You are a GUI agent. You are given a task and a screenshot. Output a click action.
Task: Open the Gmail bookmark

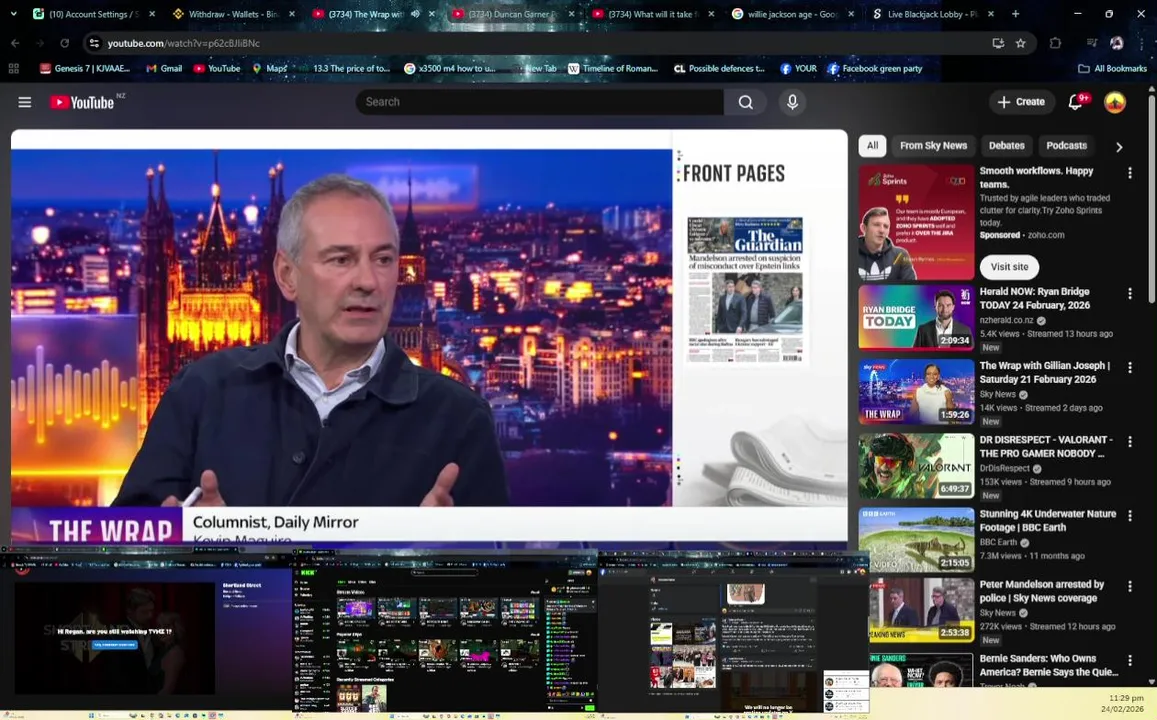(x=164, y=69)
